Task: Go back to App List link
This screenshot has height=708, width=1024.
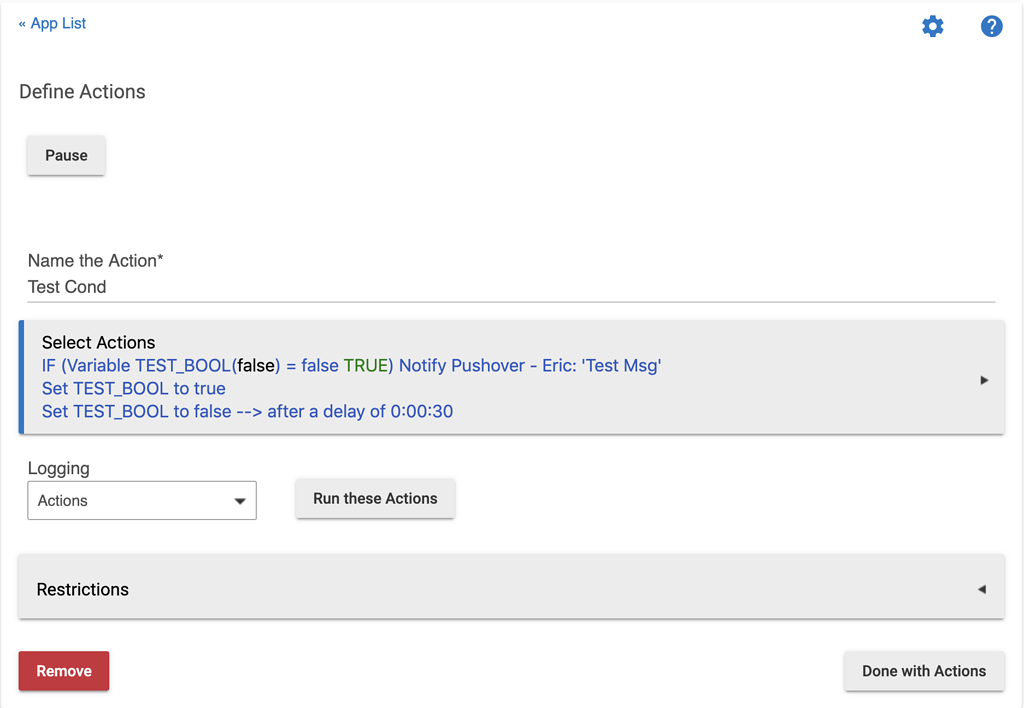Action: [x=52, y=24]
